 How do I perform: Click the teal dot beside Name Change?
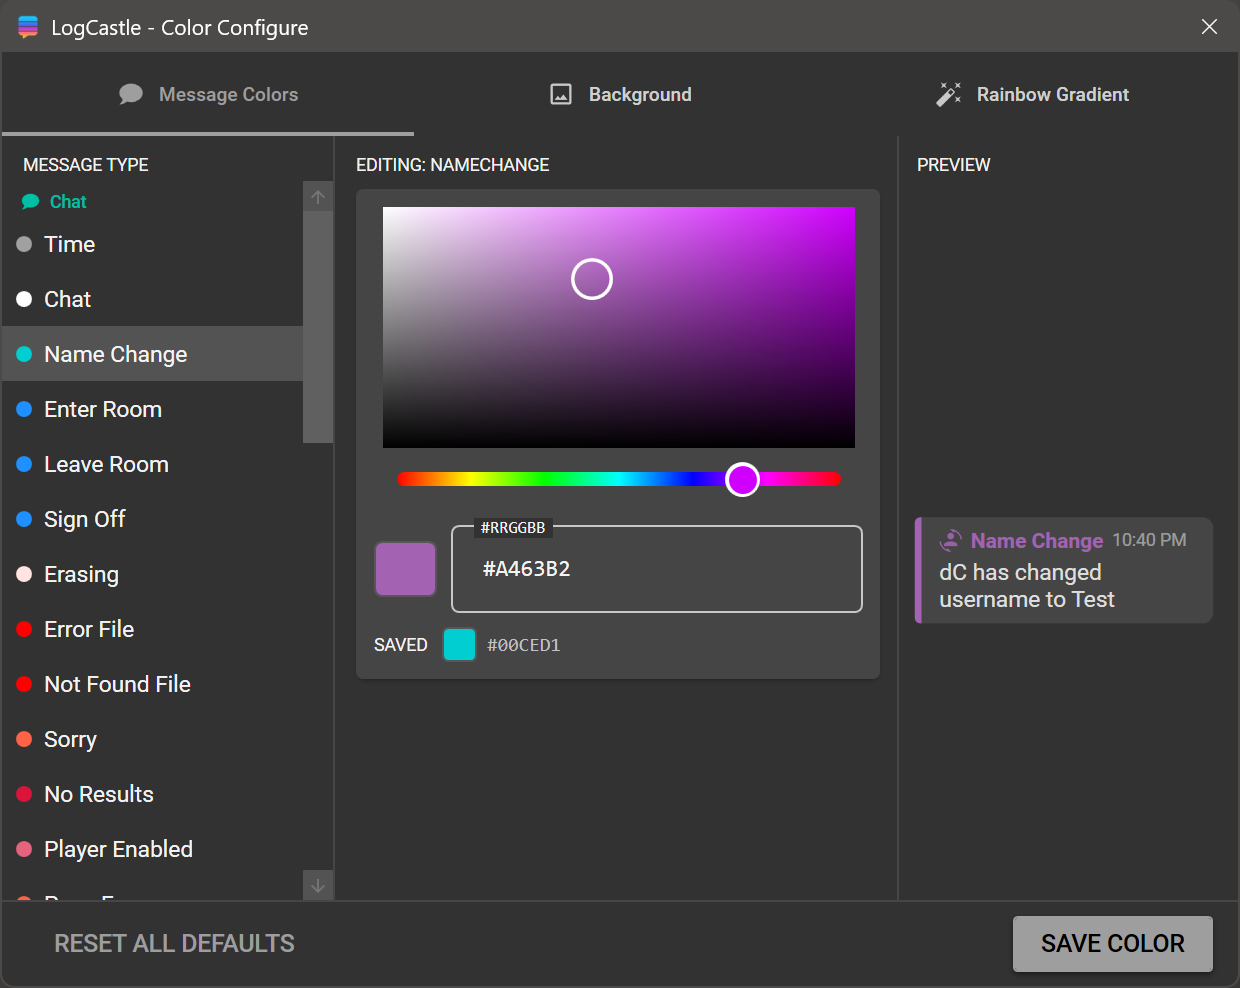pyautogui.click(x=25, y=353)
